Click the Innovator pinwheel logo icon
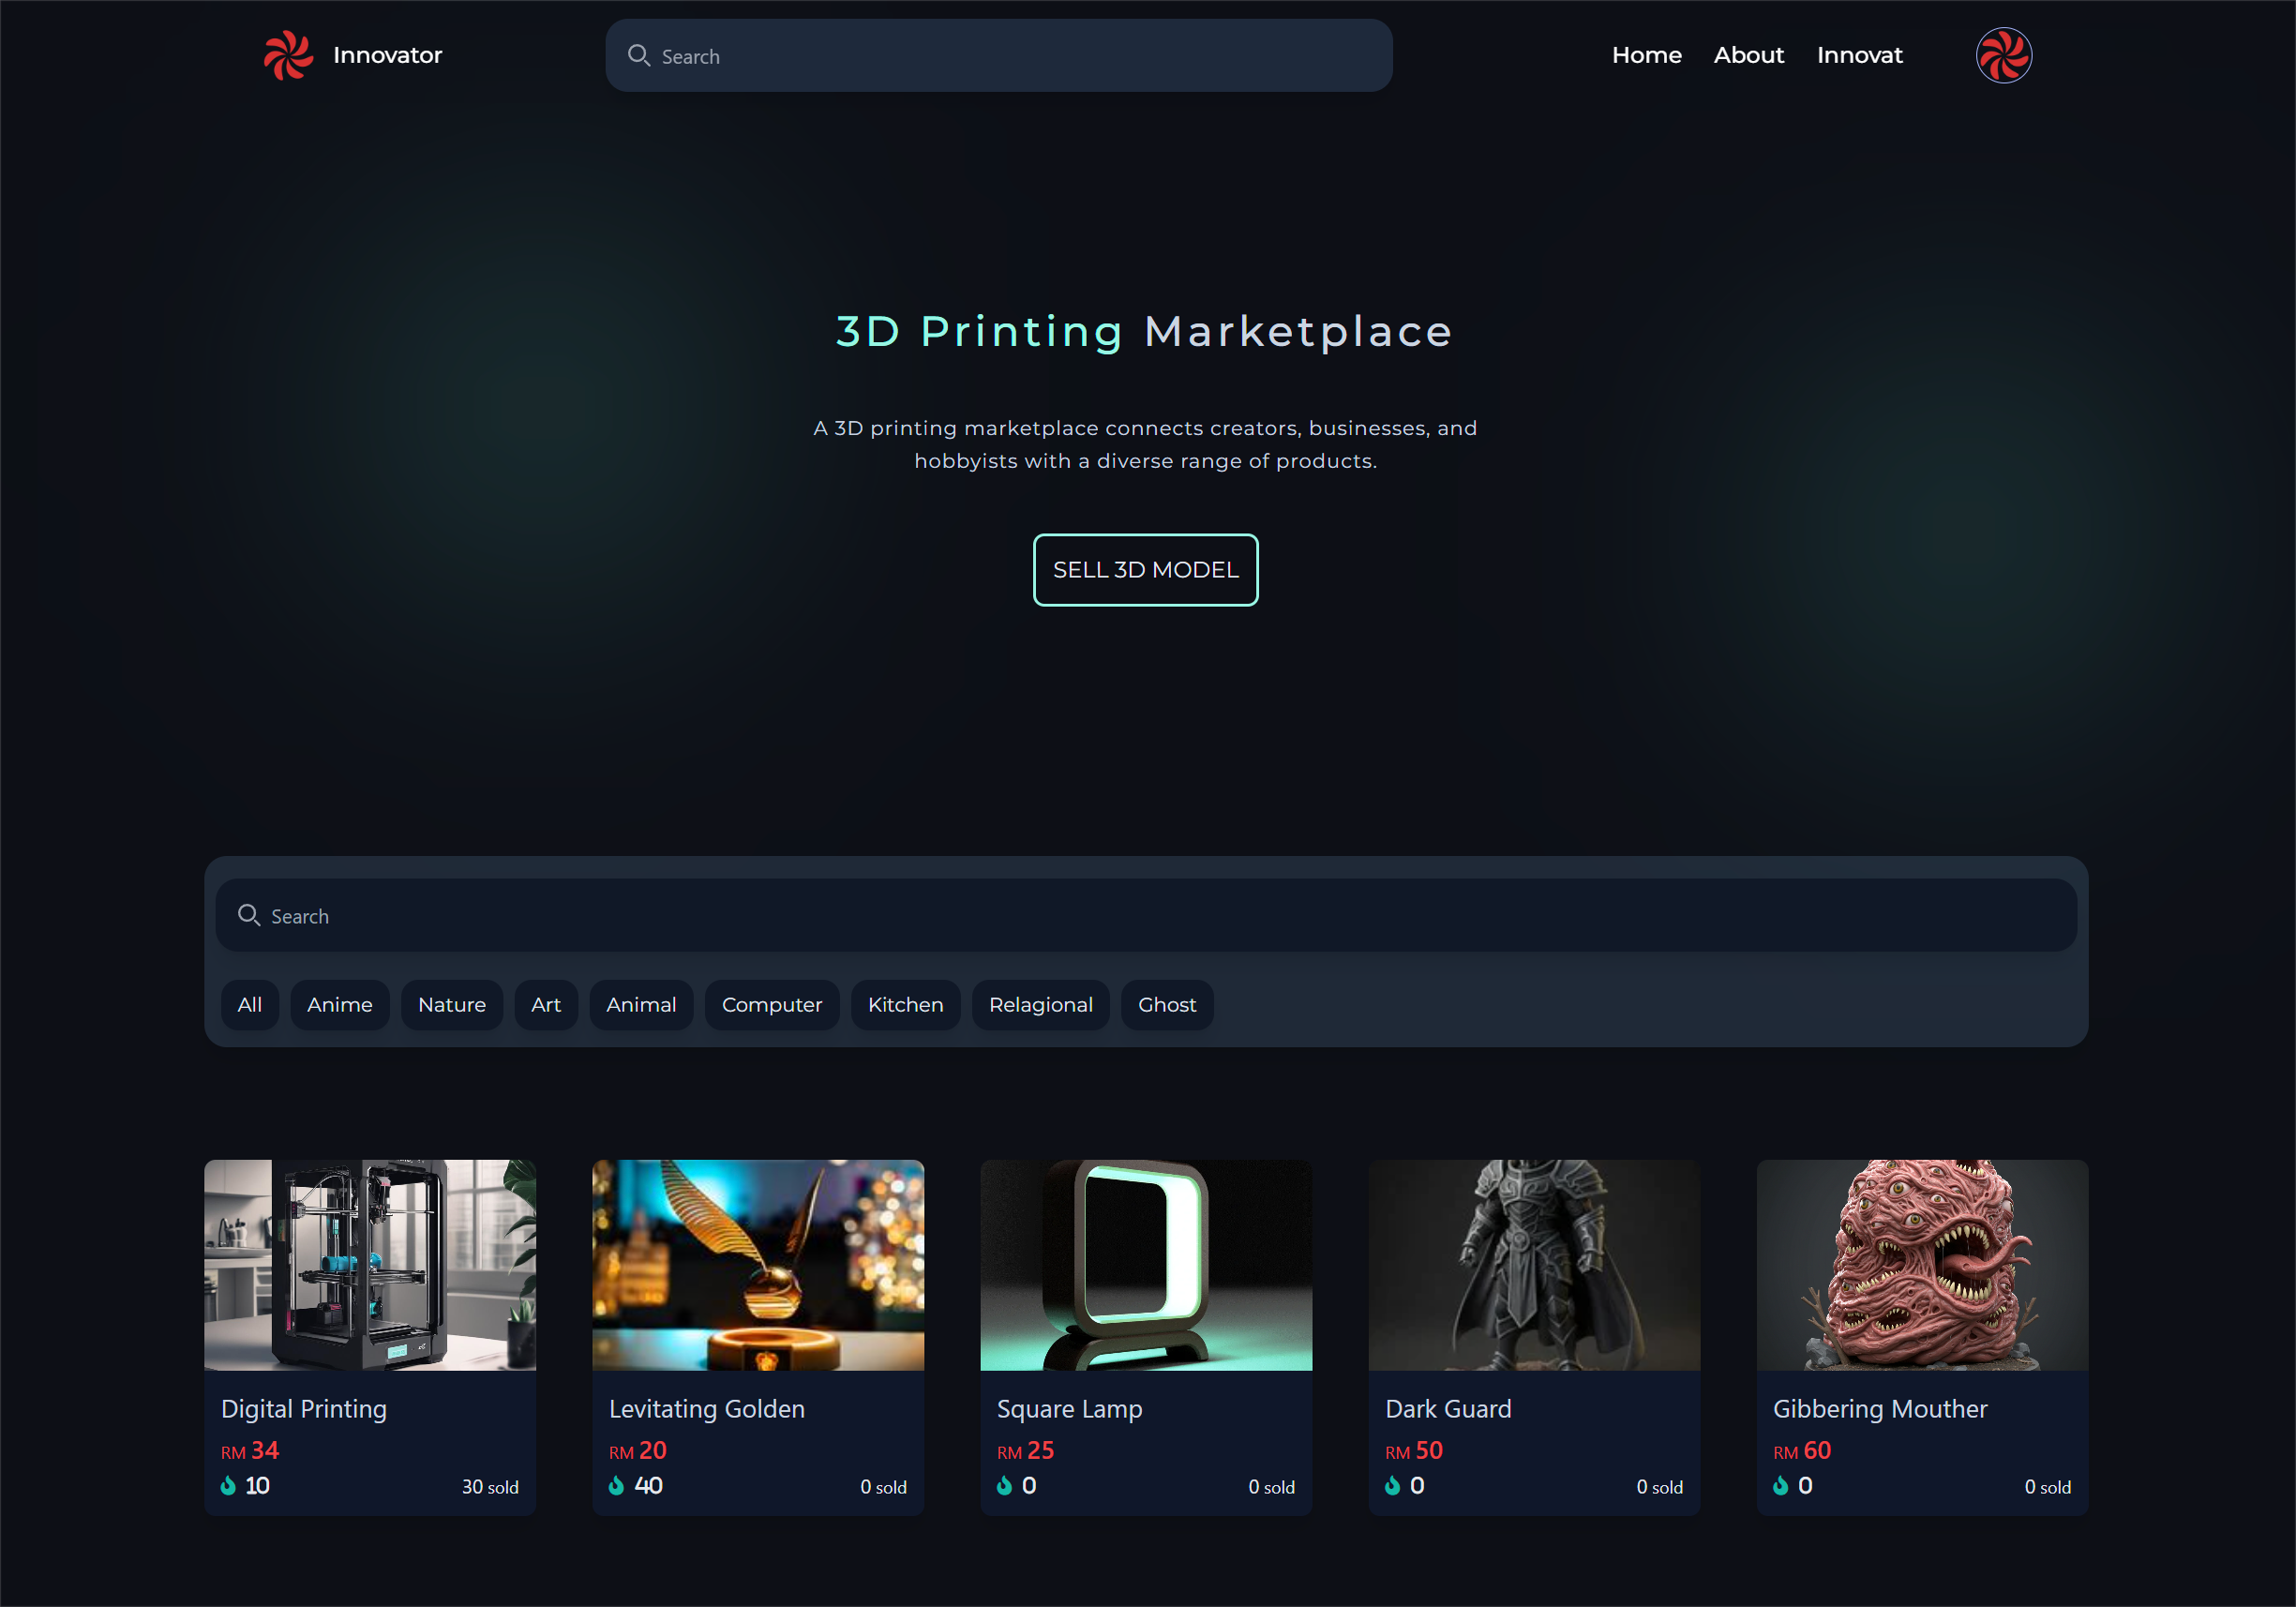Viewport: 2296px width, 1607px height. [x=288, y=55]
